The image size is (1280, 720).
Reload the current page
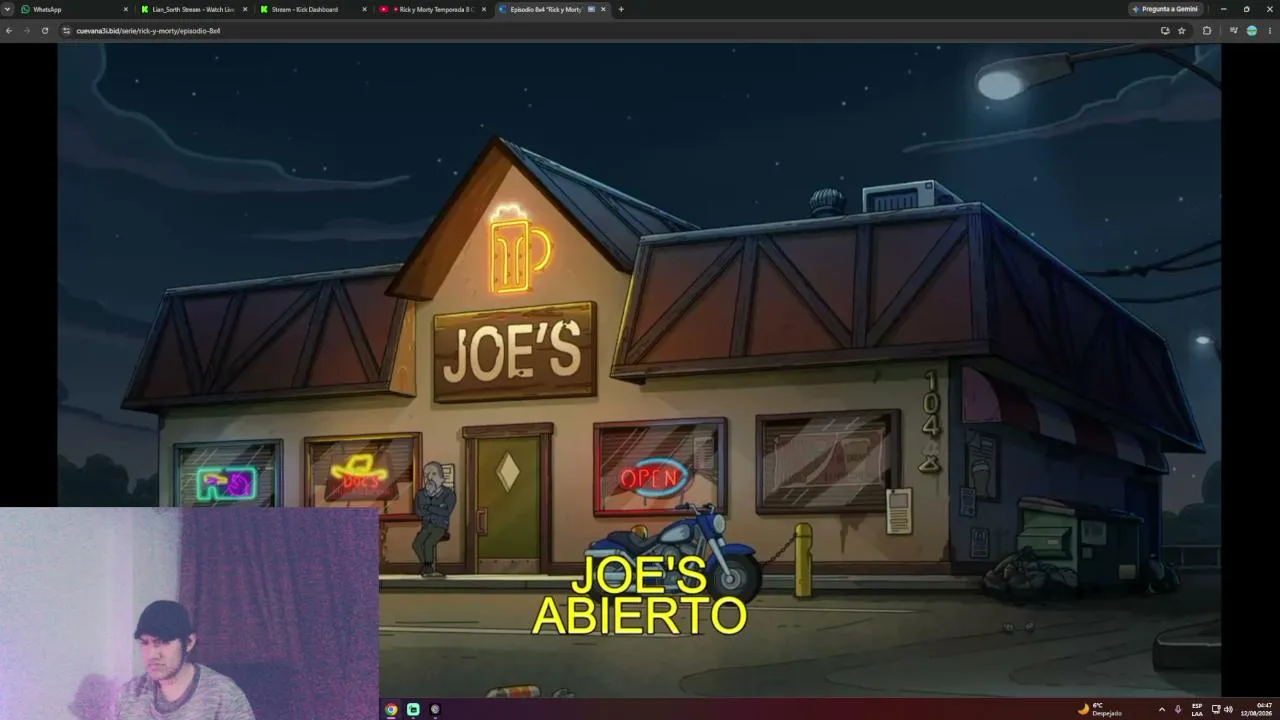45,31
